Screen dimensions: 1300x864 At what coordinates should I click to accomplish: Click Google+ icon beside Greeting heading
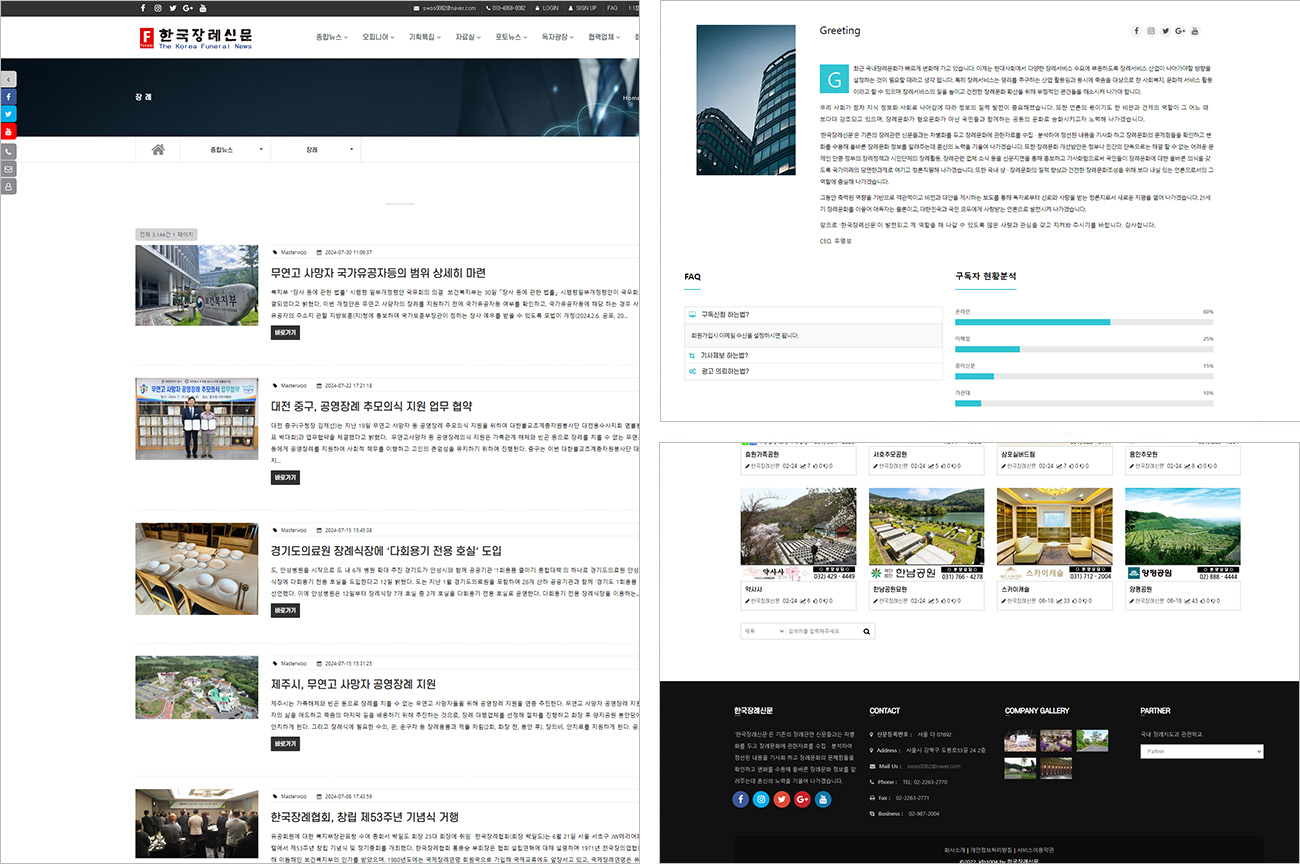point(1180,31)
